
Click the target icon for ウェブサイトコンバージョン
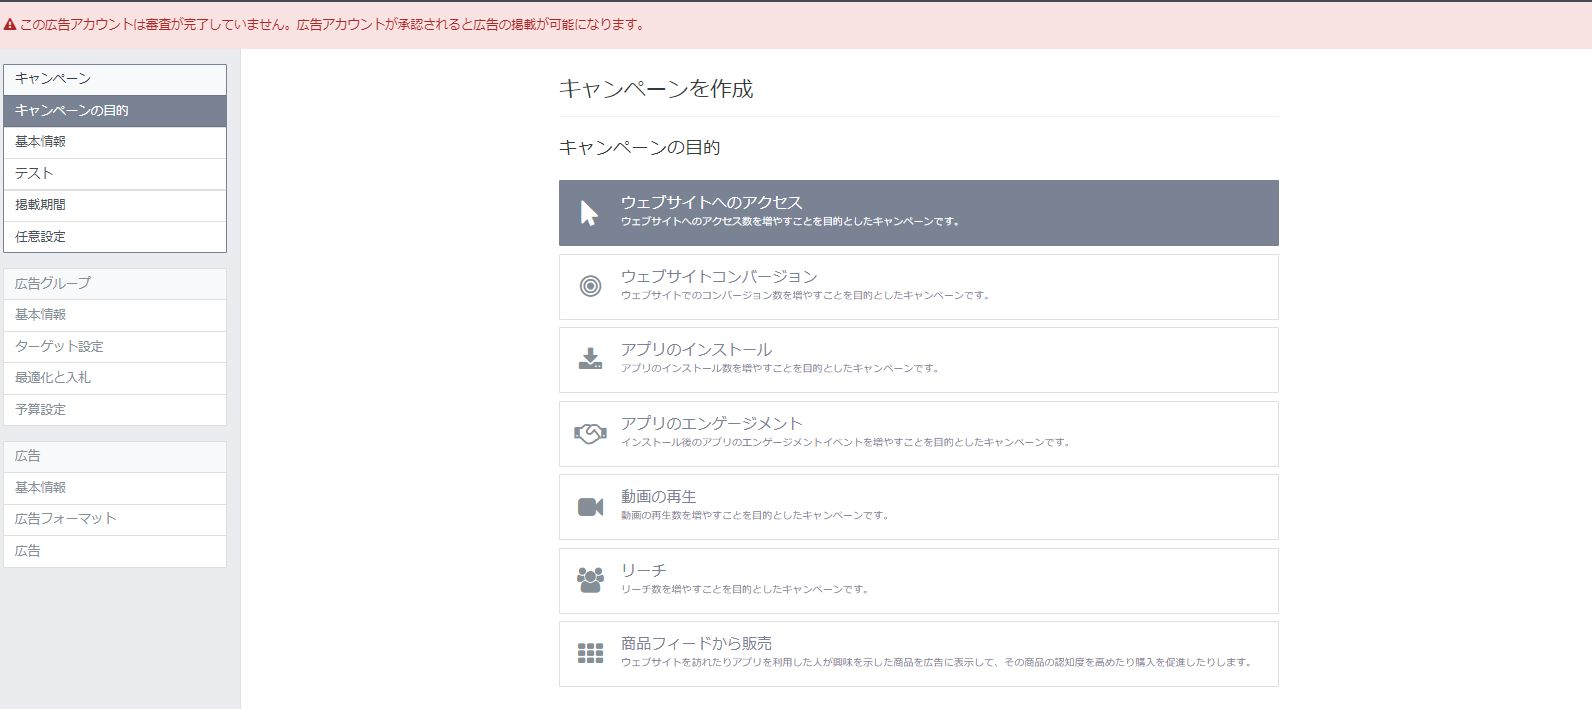pyautogui.click(x=590, y=287)
